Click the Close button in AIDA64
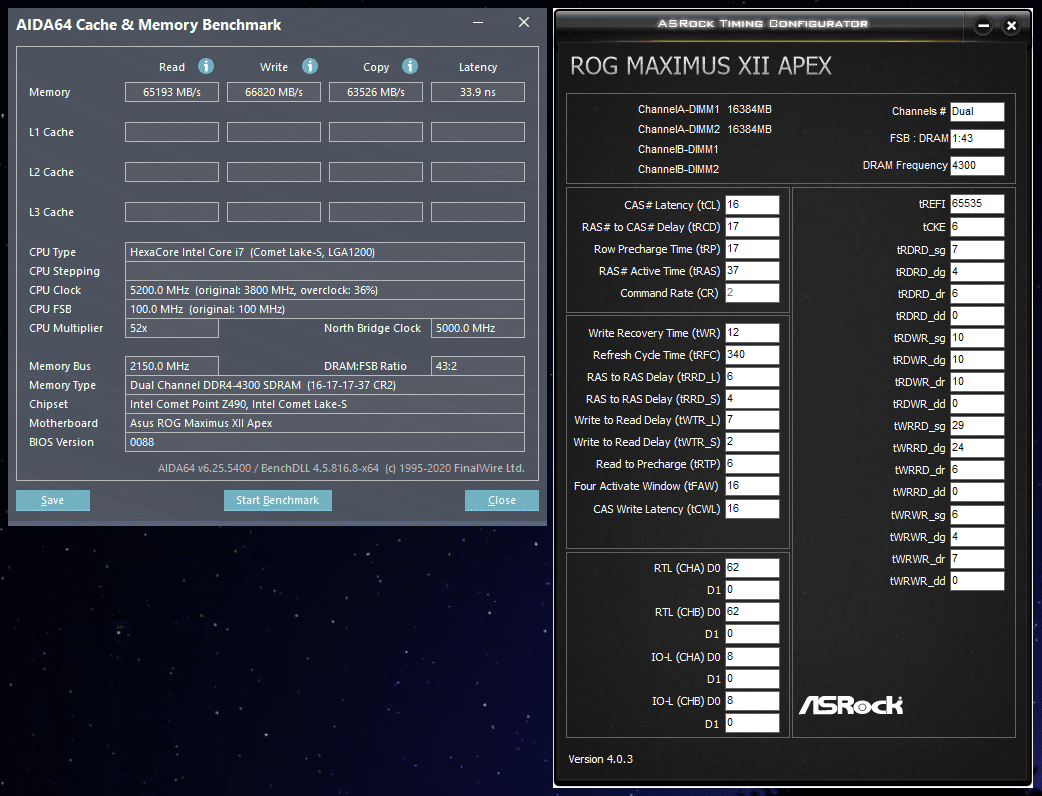 [502, 500]
